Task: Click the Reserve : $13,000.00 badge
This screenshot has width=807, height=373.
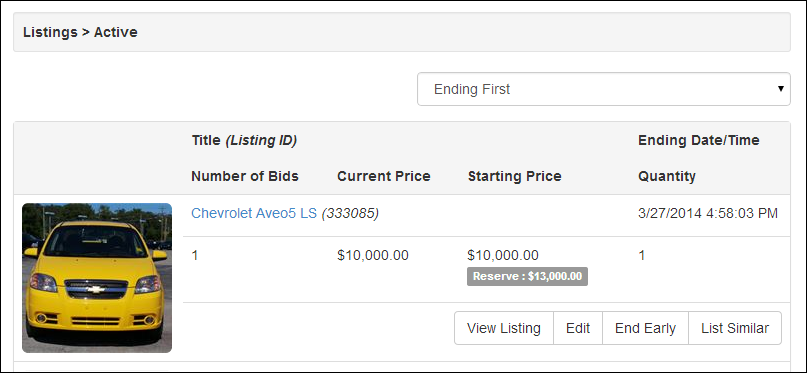Action: [x=528, y=276]
